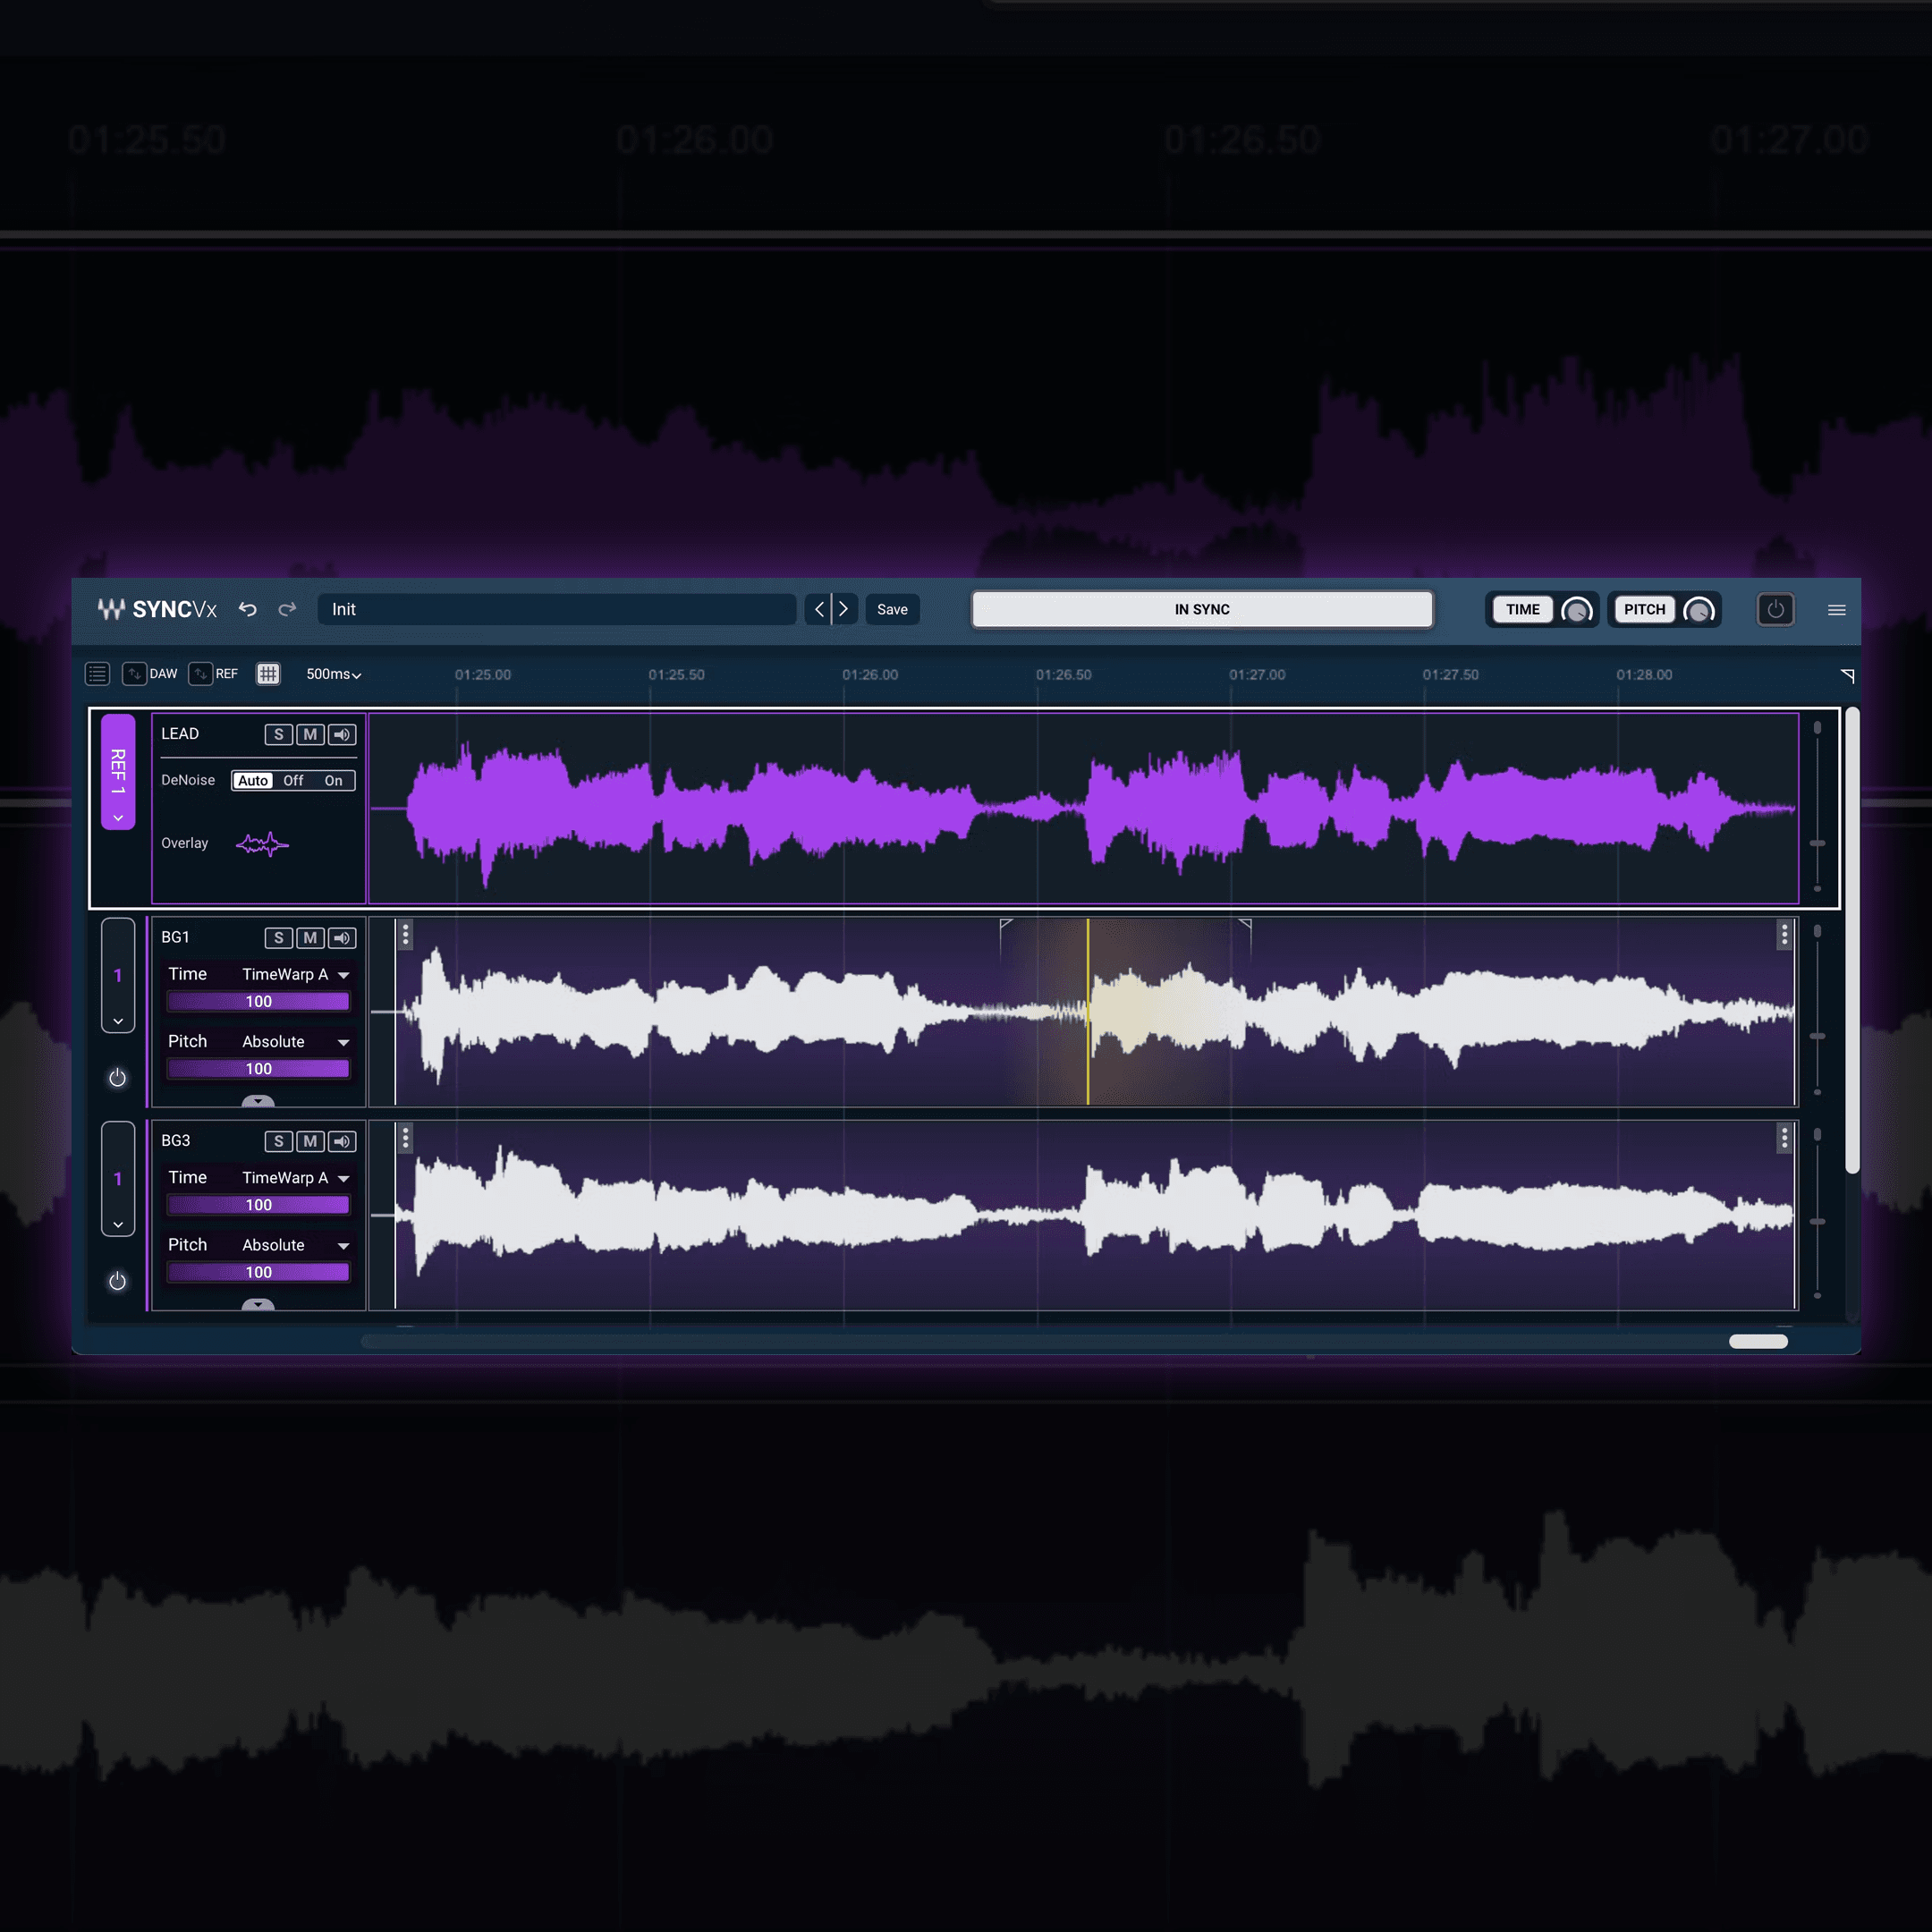This screenshot has height=1932, width=1932.
Task: Toggle the grid snap icon
Action: click(x=268, y=674)
